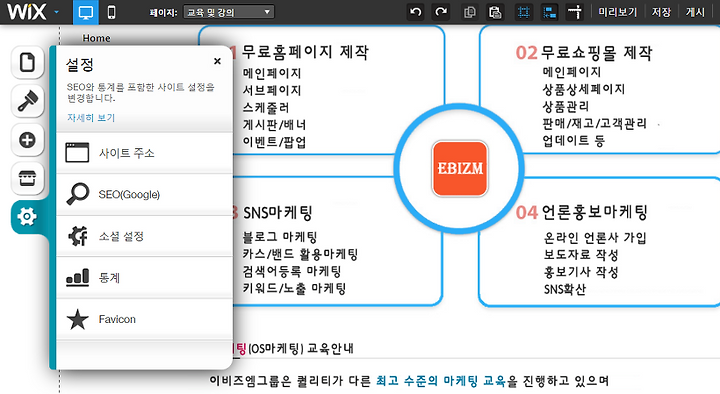Click the browser window icon for 사이트 주소

(77, 153)
